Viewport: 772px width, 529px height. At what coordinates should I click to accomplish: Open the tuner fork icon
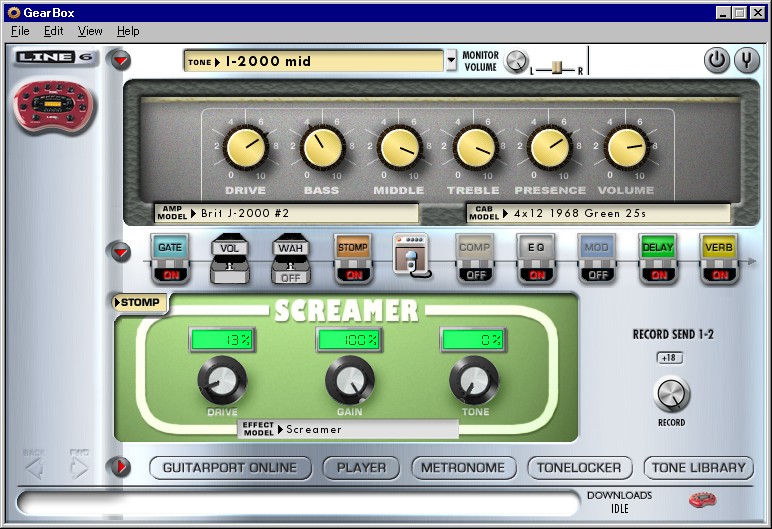tap(746, 60)
